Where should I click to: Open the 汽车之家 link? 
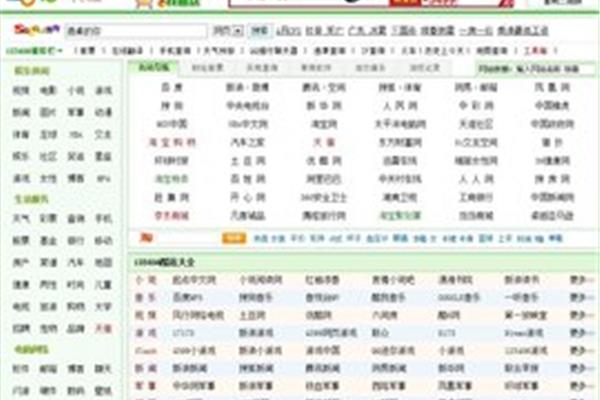(248, 142)
